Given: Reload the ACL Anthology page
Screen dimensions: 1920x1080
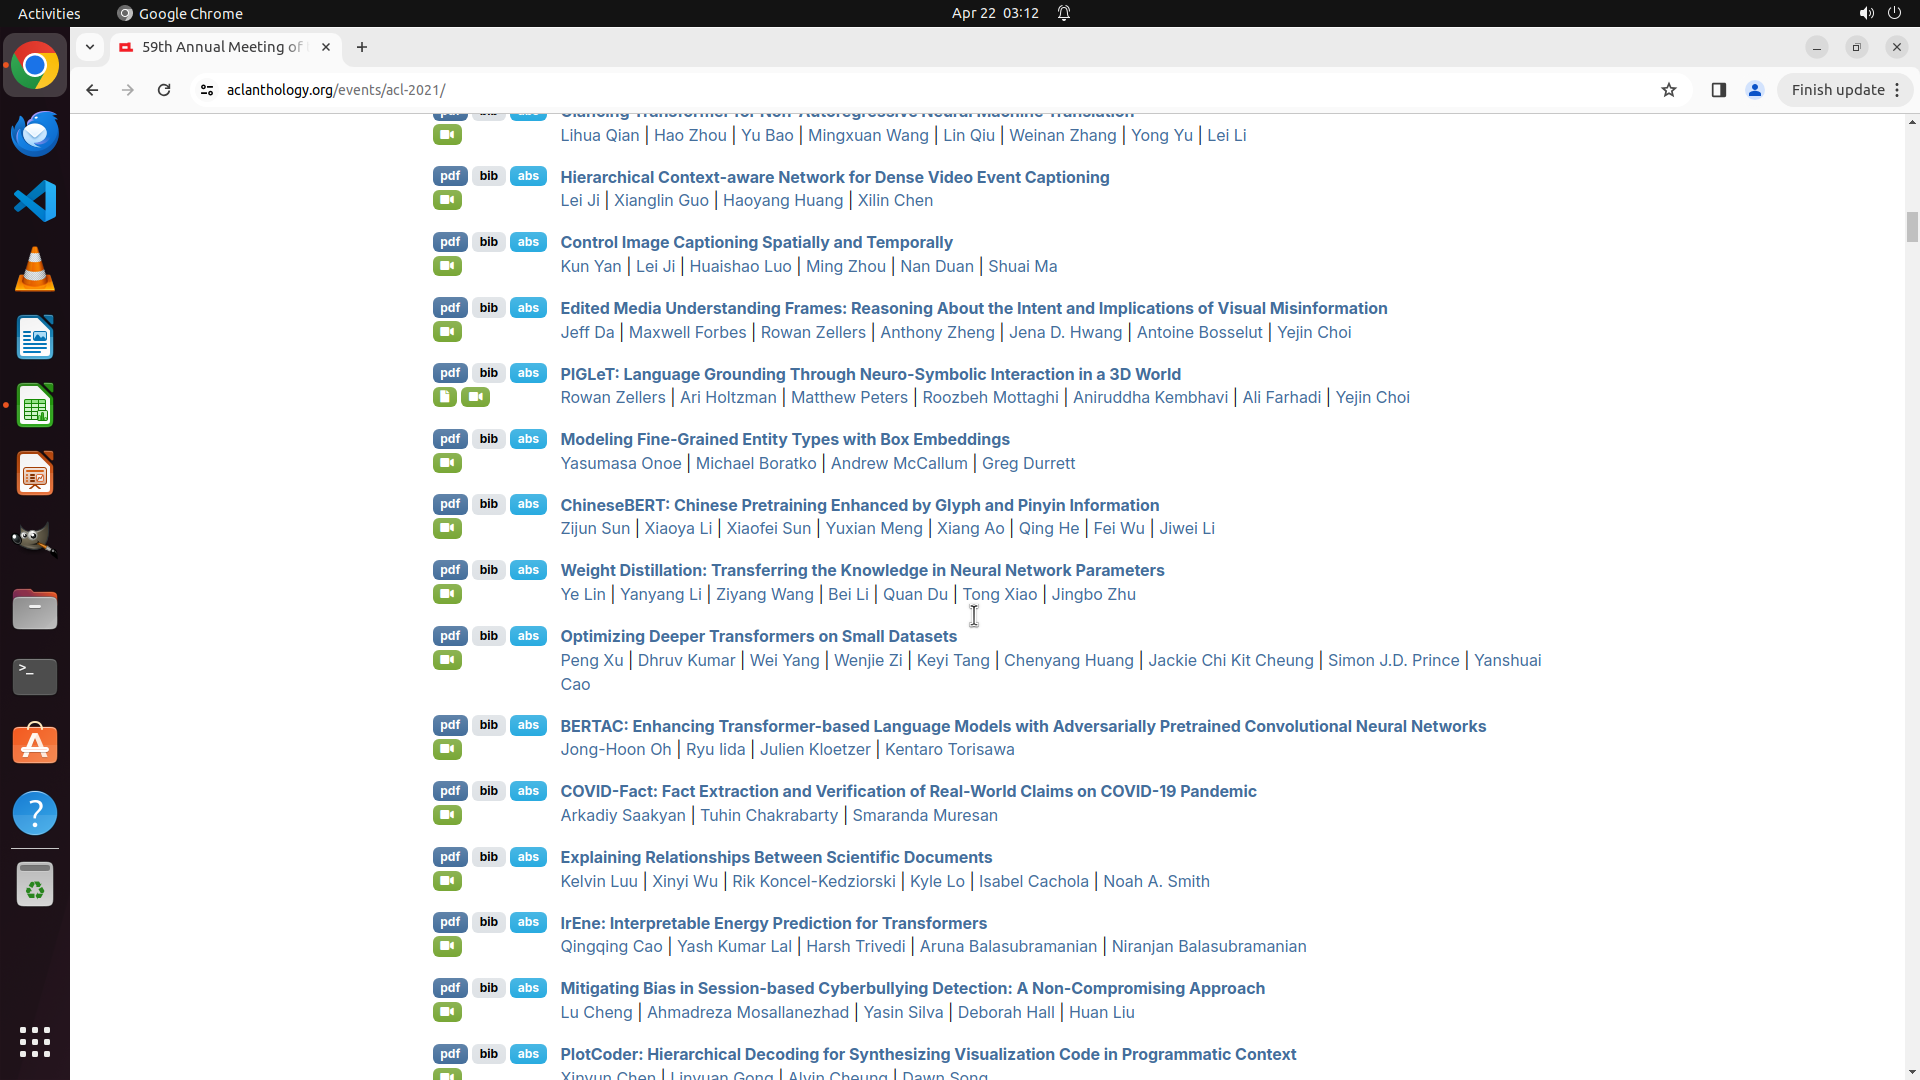Looking at the screenshot, I should click(164, 90).
